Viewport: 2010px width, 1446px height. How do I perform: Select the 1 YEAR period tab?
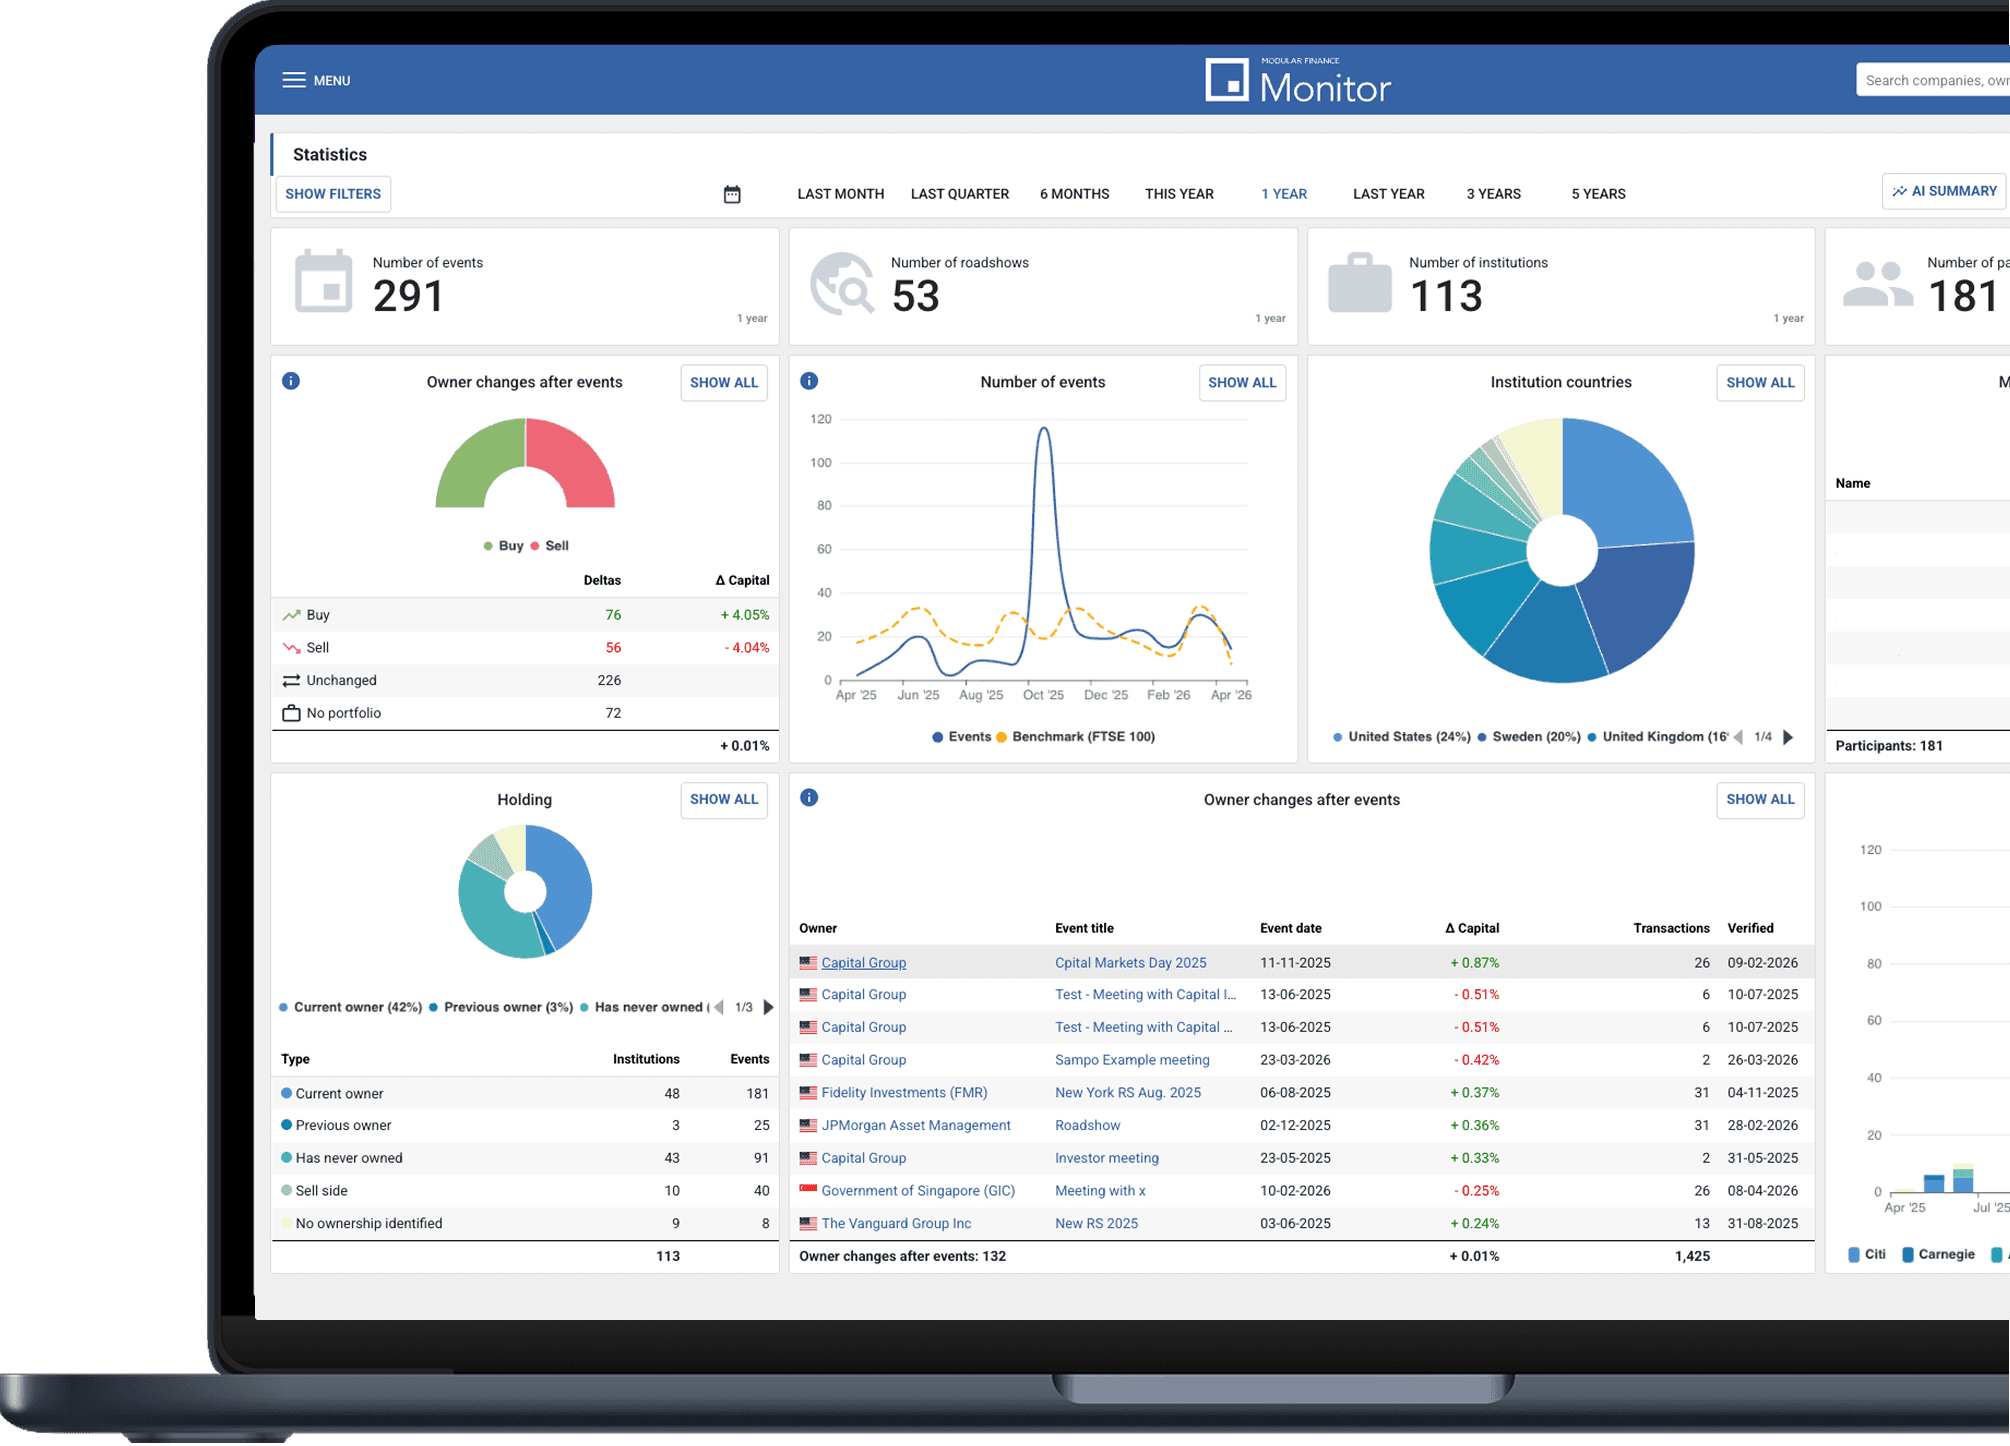pyautogui.click(x=1283, y=194)
